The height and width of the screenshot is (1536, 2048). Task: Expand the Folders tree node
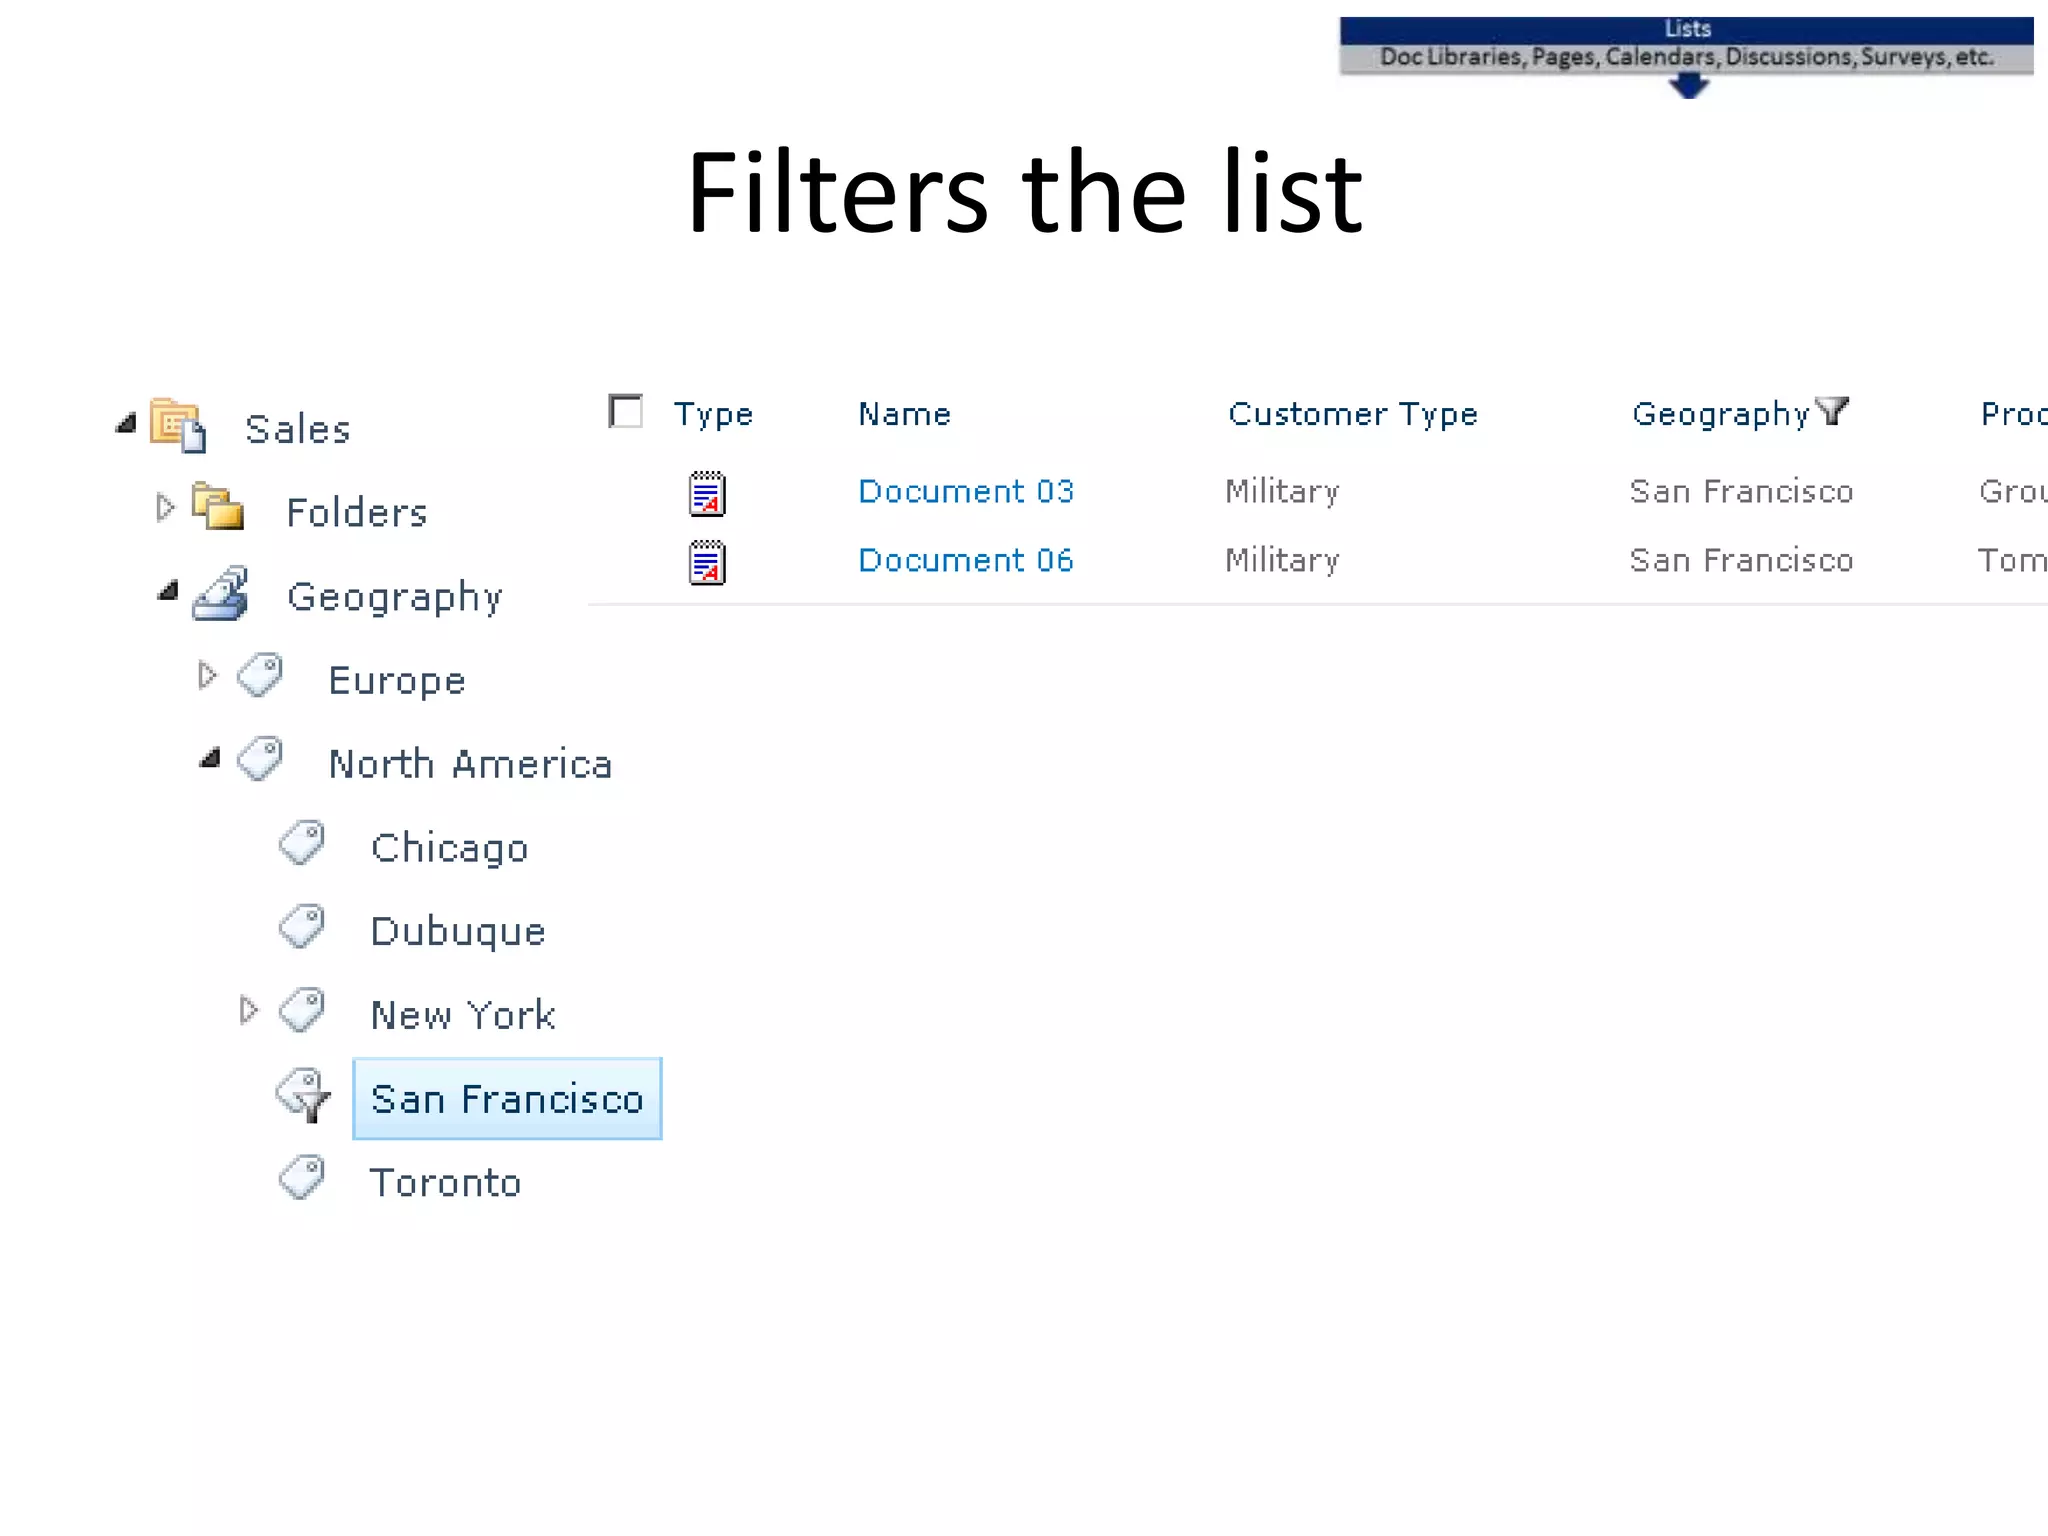point(166,508)
